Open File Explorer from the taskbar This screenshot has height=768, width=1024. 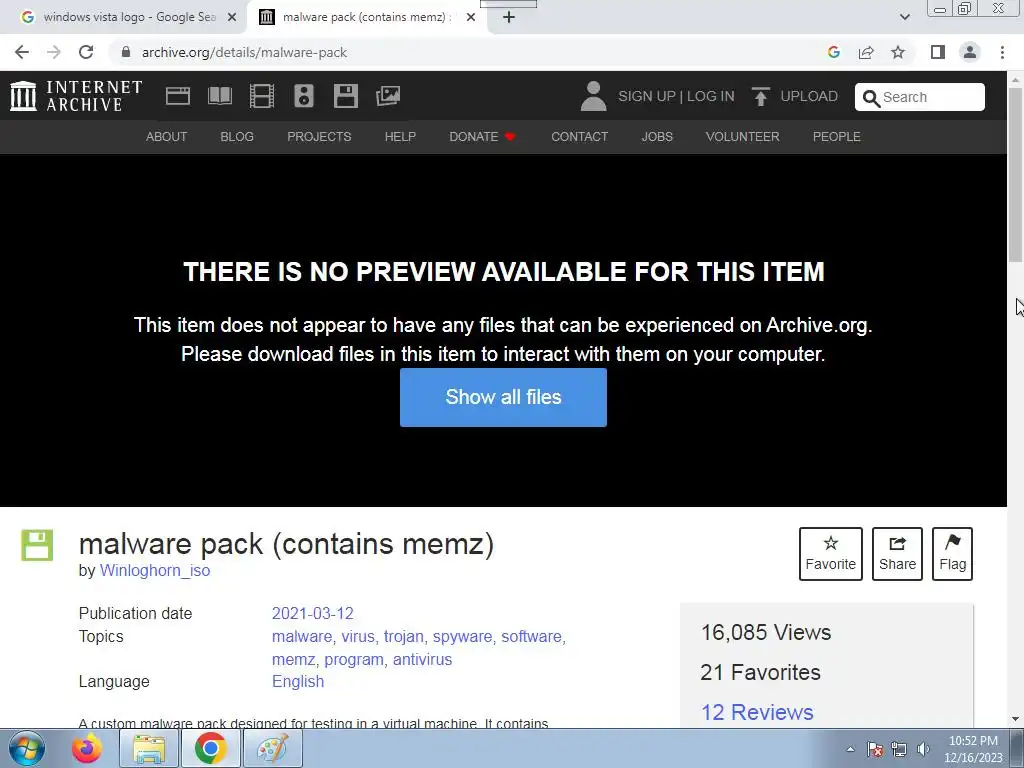pos(150,748)
